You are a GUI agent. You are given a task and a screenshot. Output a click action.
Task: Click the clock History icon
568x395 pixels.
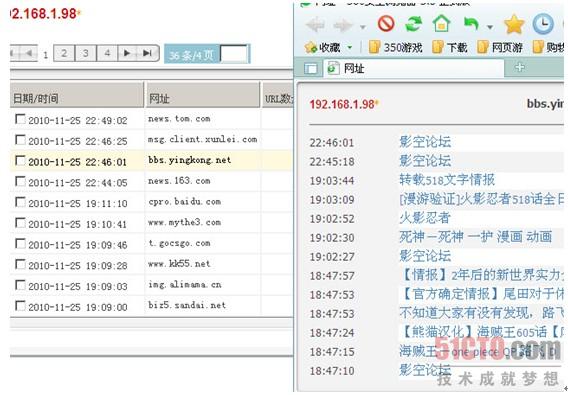click(543, 24)
